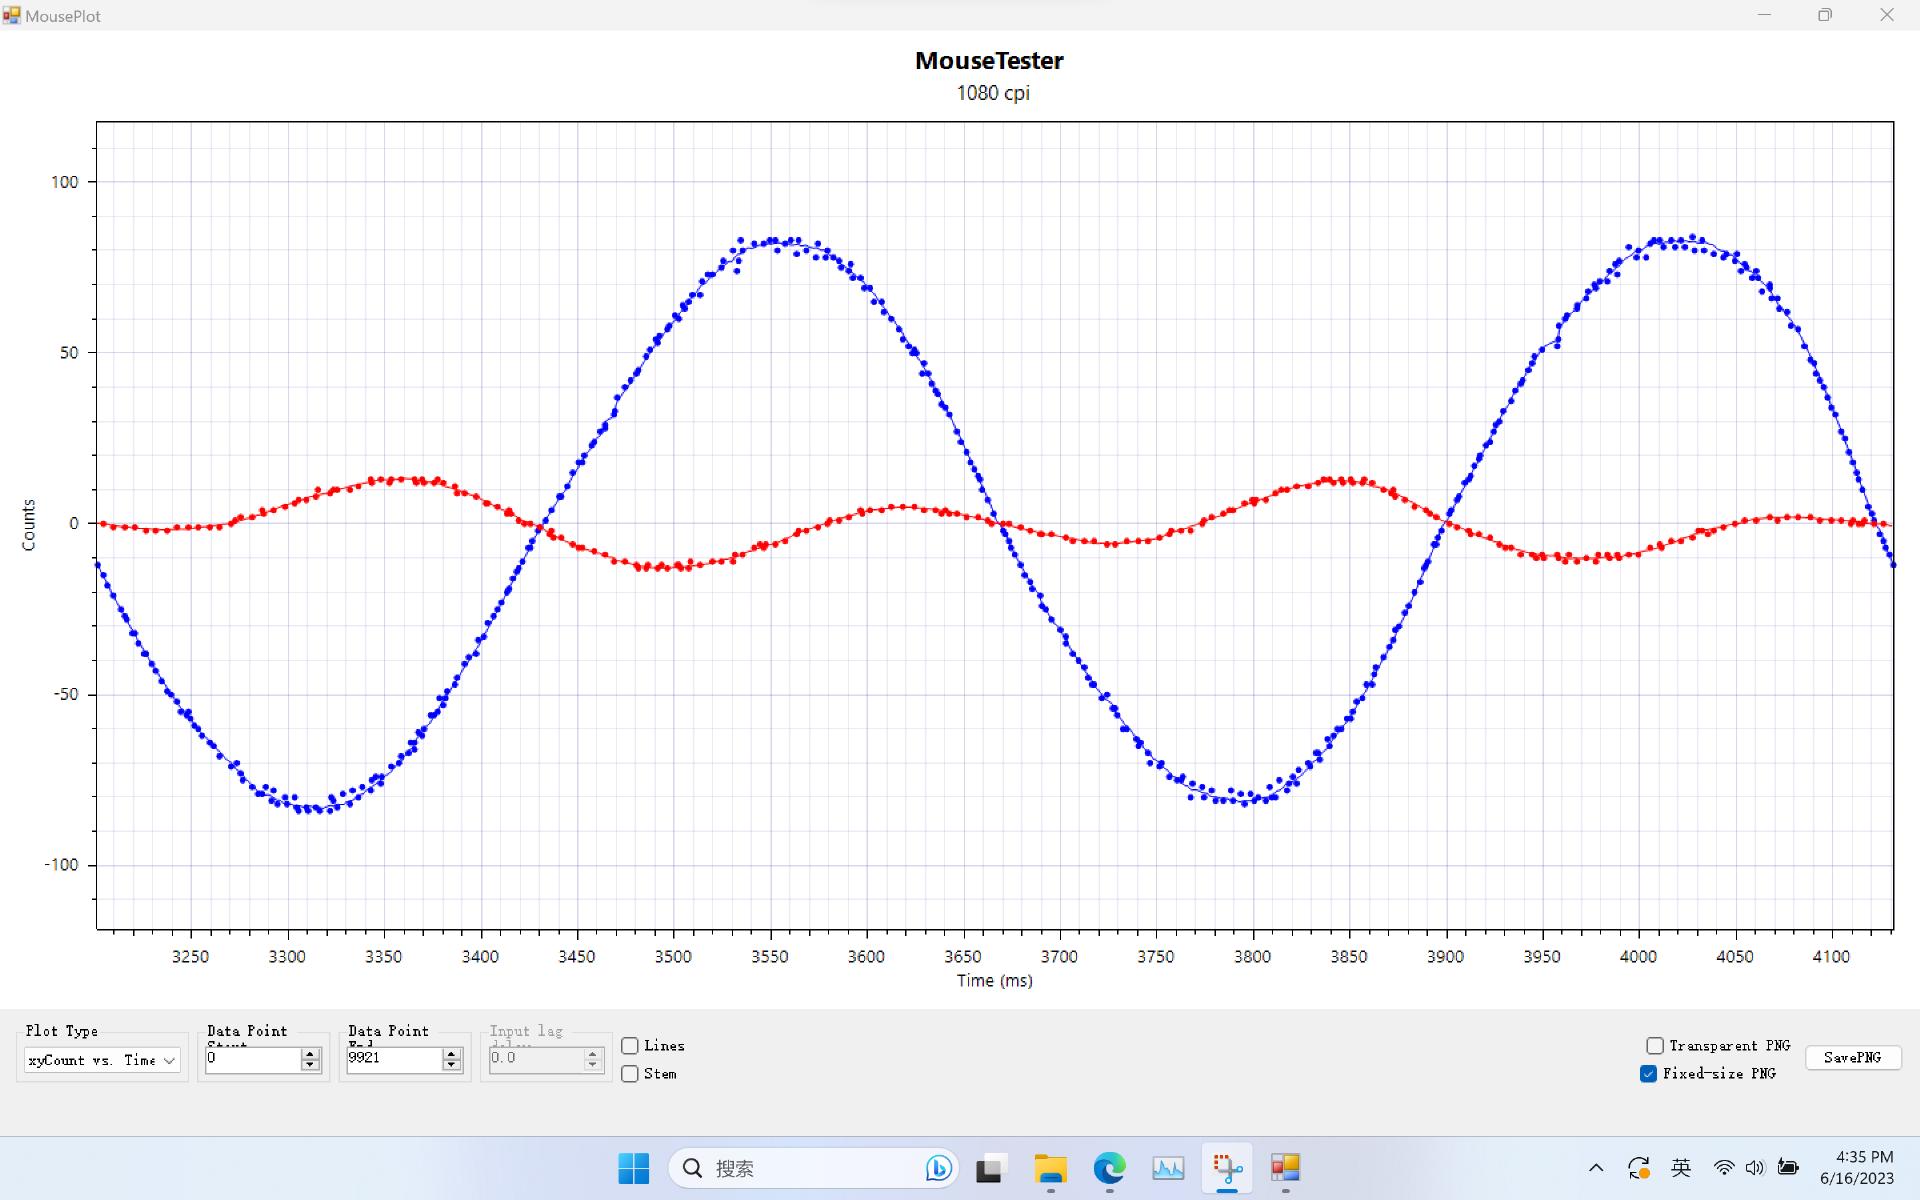Click the Bing icon in search box
Screen dimensions: 1920x1200
(x=938, y=1168)
